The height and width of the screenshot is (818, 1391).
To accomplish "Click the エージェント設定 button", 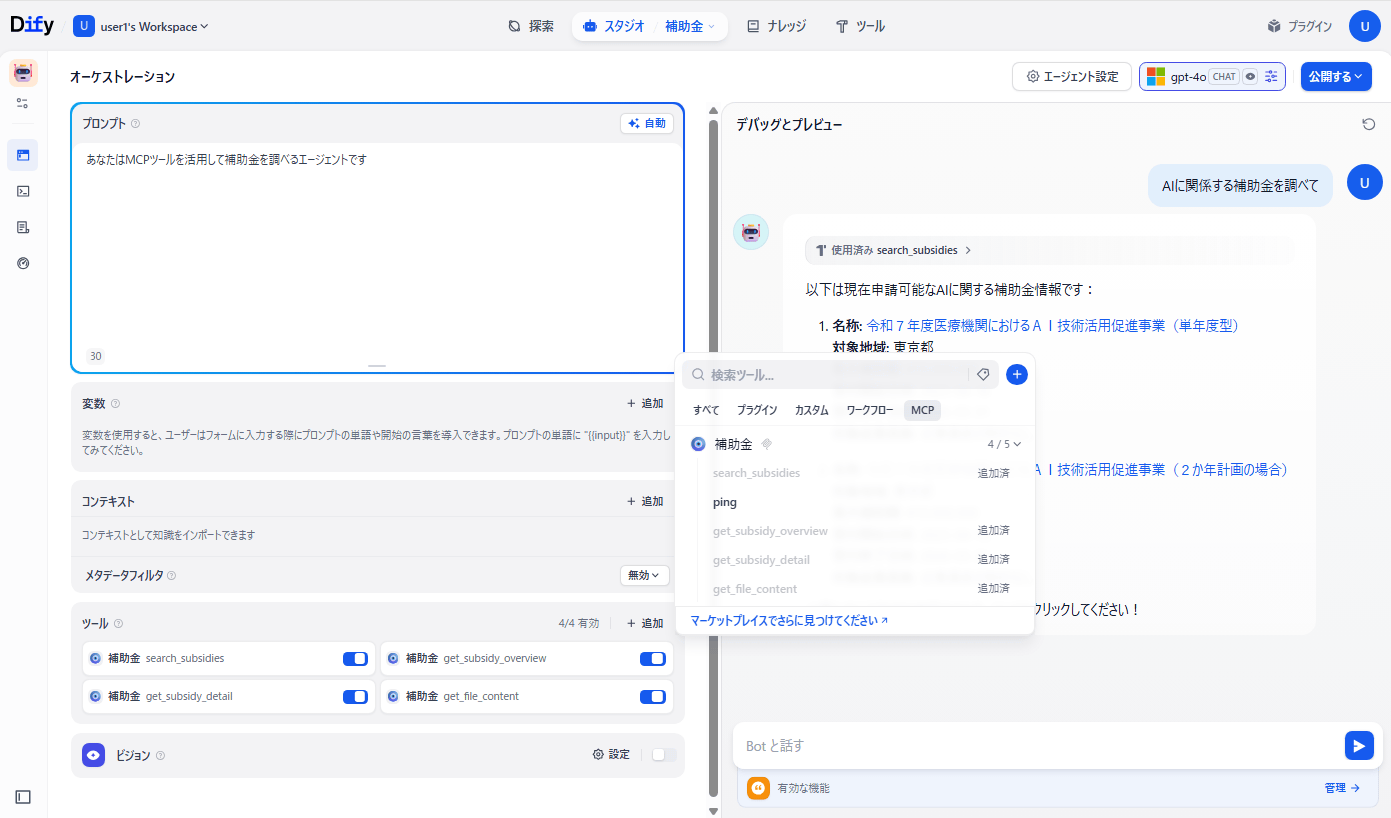I will click(x=1071, y=77).
